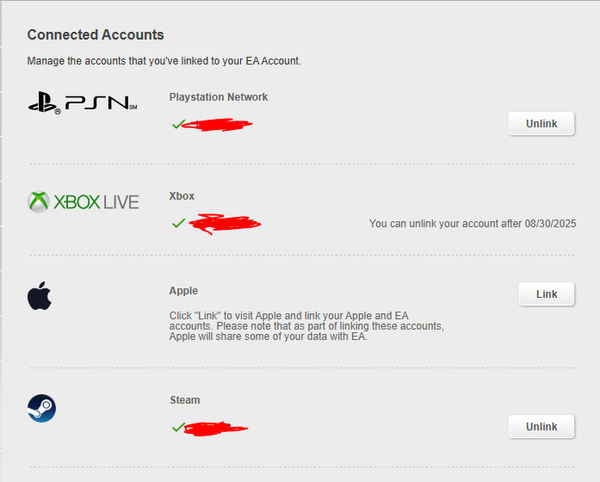Click the Apple data sharing description text
600x482 pixels.
pyautogui.click(x=307, y=326)
